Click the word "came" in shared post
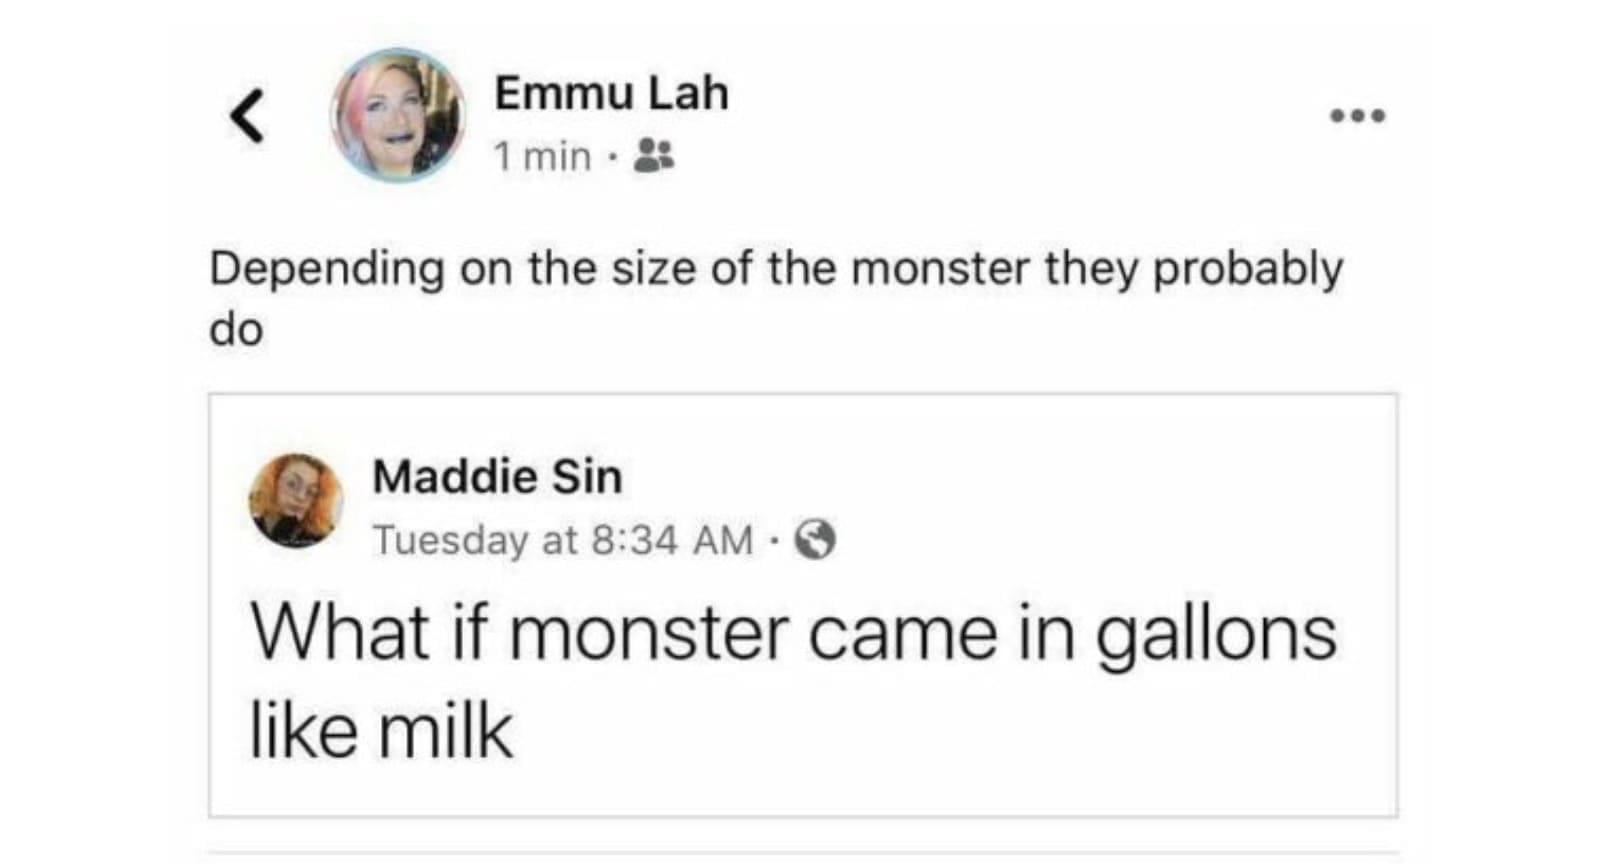 [902, 635]
